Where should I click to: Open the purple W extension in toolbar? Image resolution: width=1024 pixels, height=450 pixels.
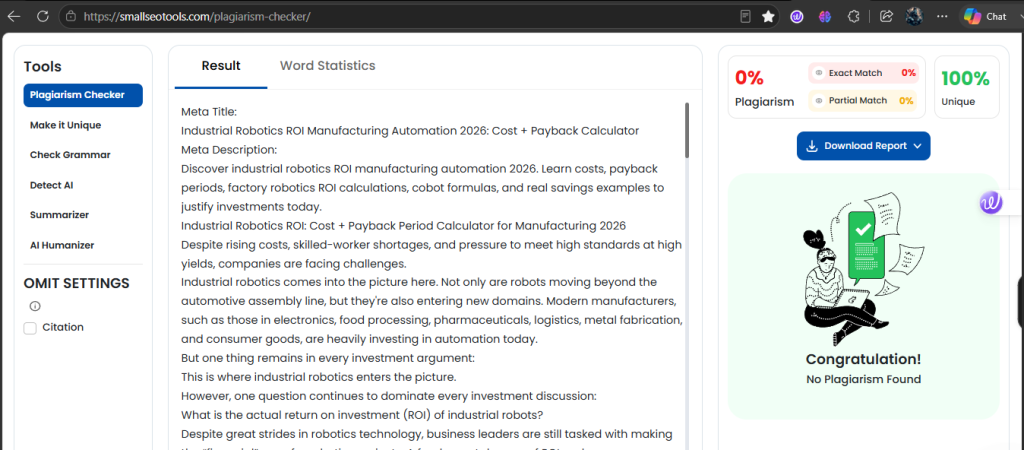[797, 16]
